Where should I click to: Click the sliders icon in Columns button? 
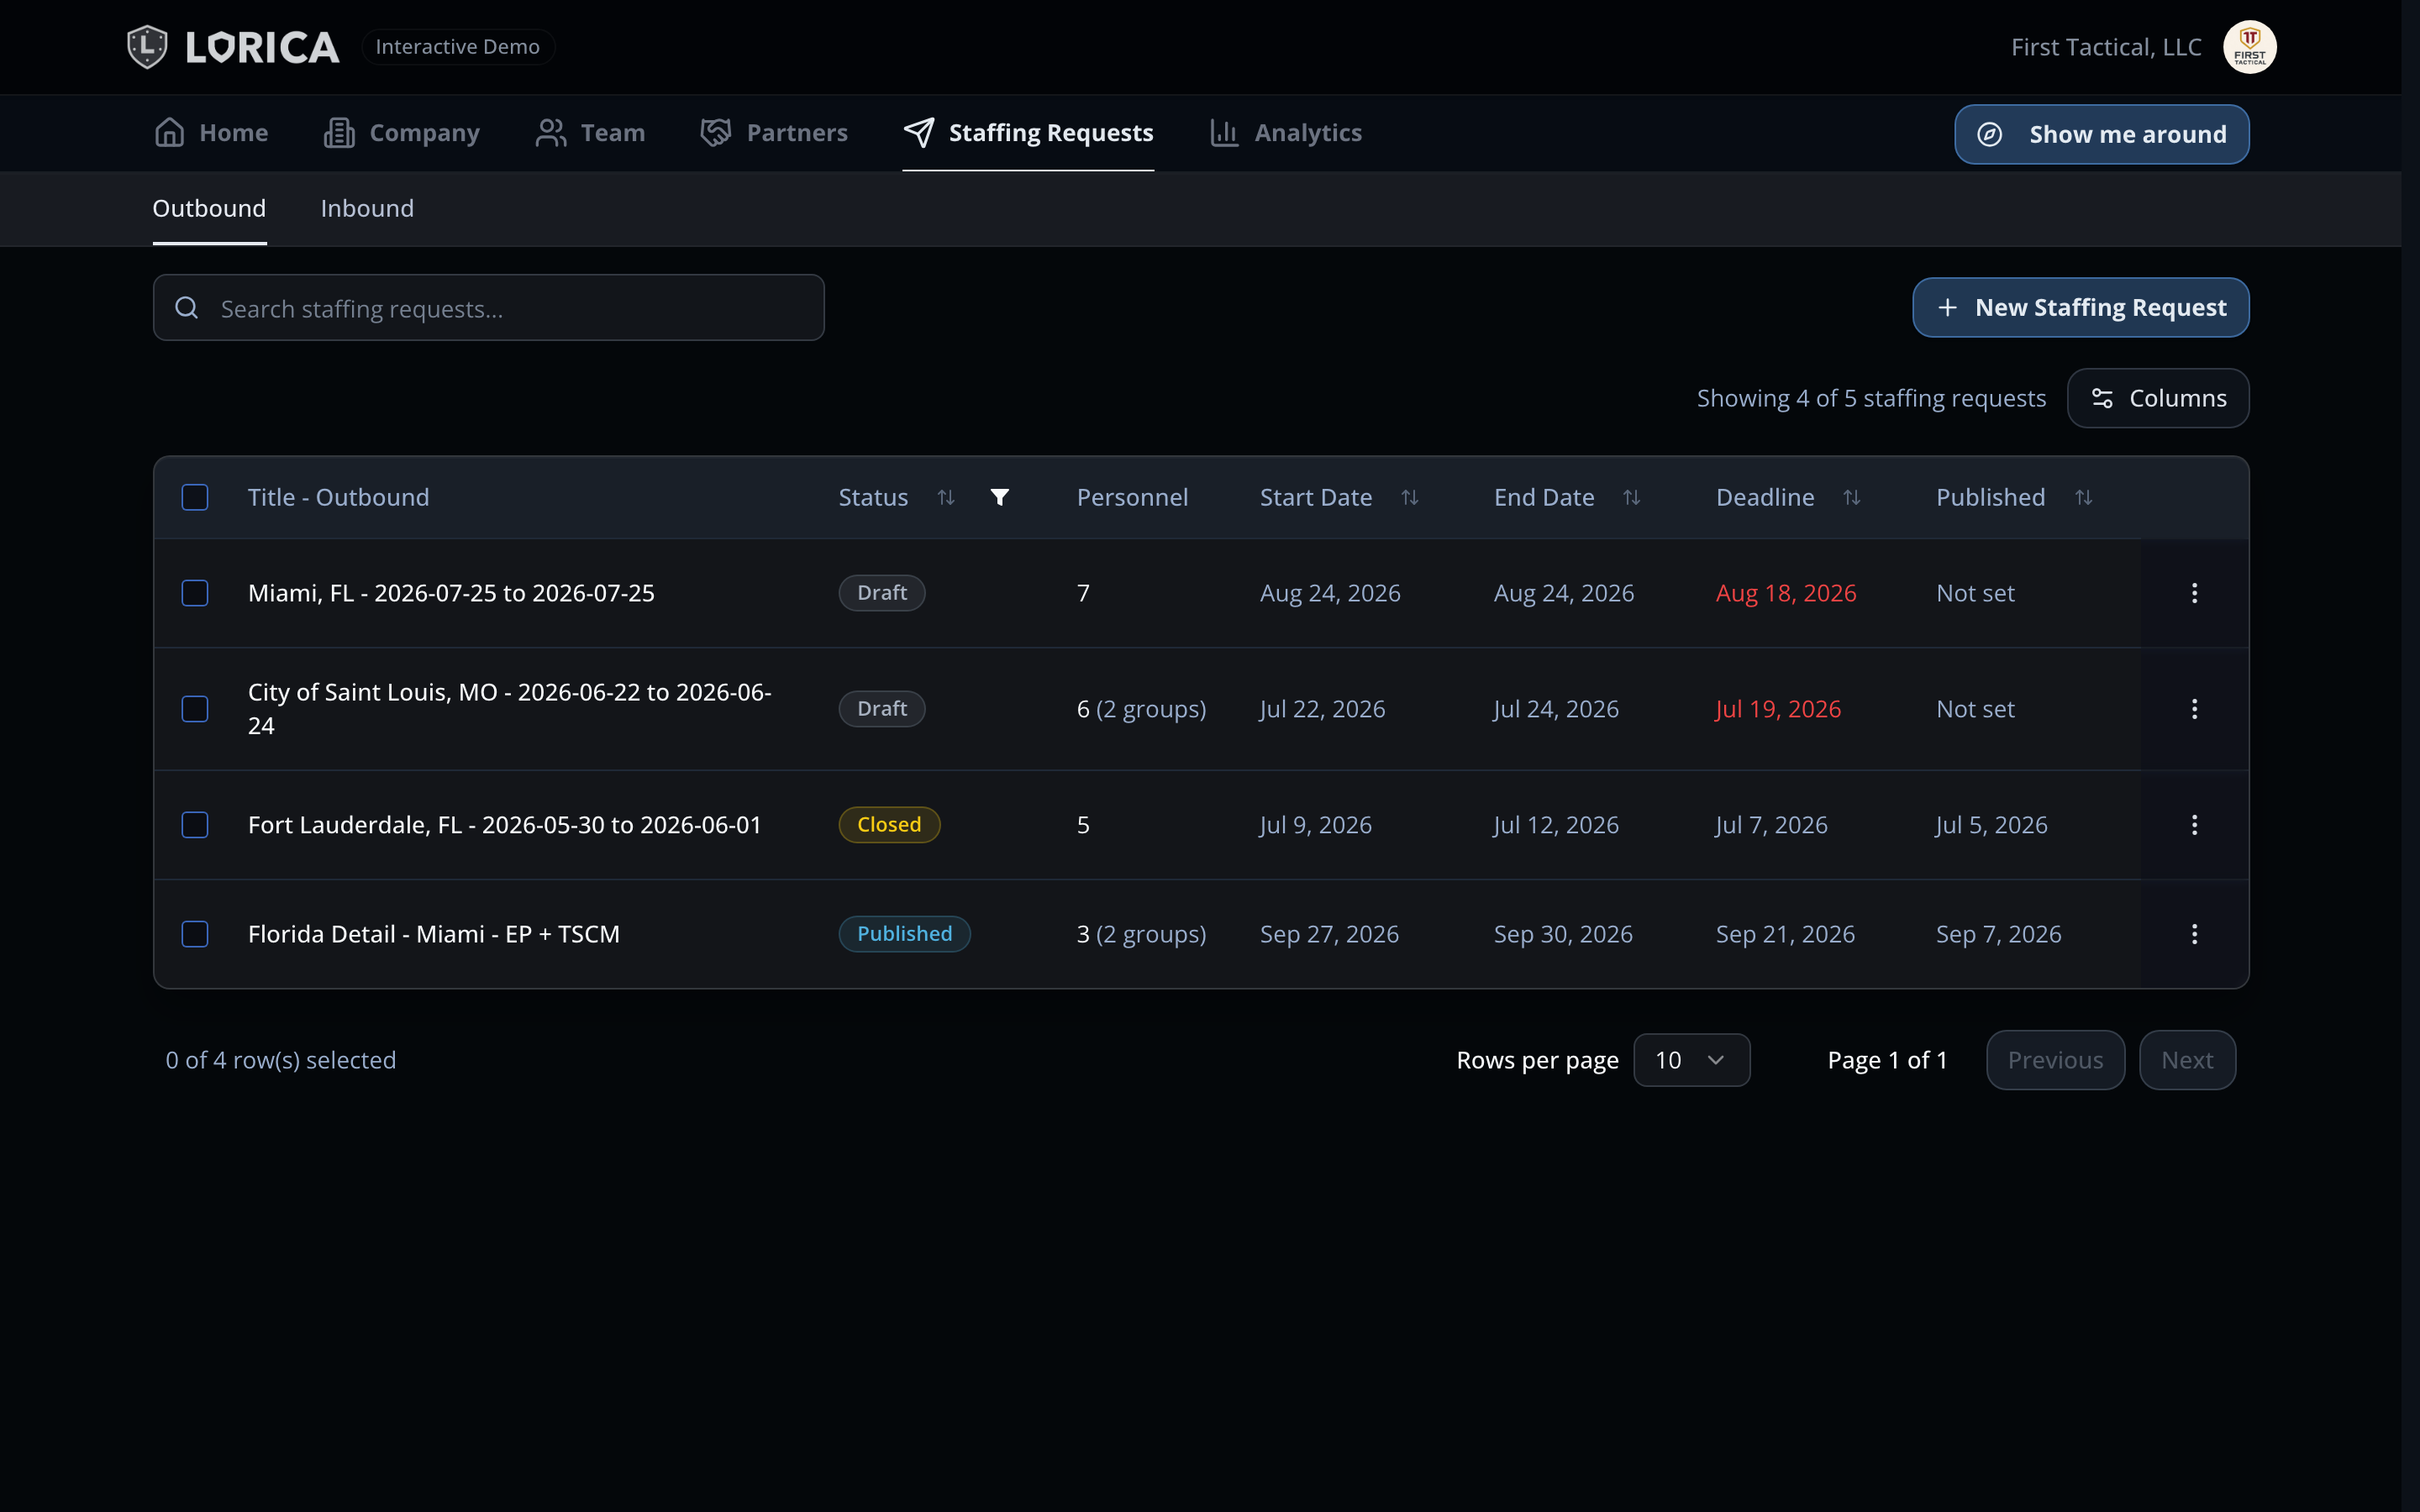[2102, 398]
